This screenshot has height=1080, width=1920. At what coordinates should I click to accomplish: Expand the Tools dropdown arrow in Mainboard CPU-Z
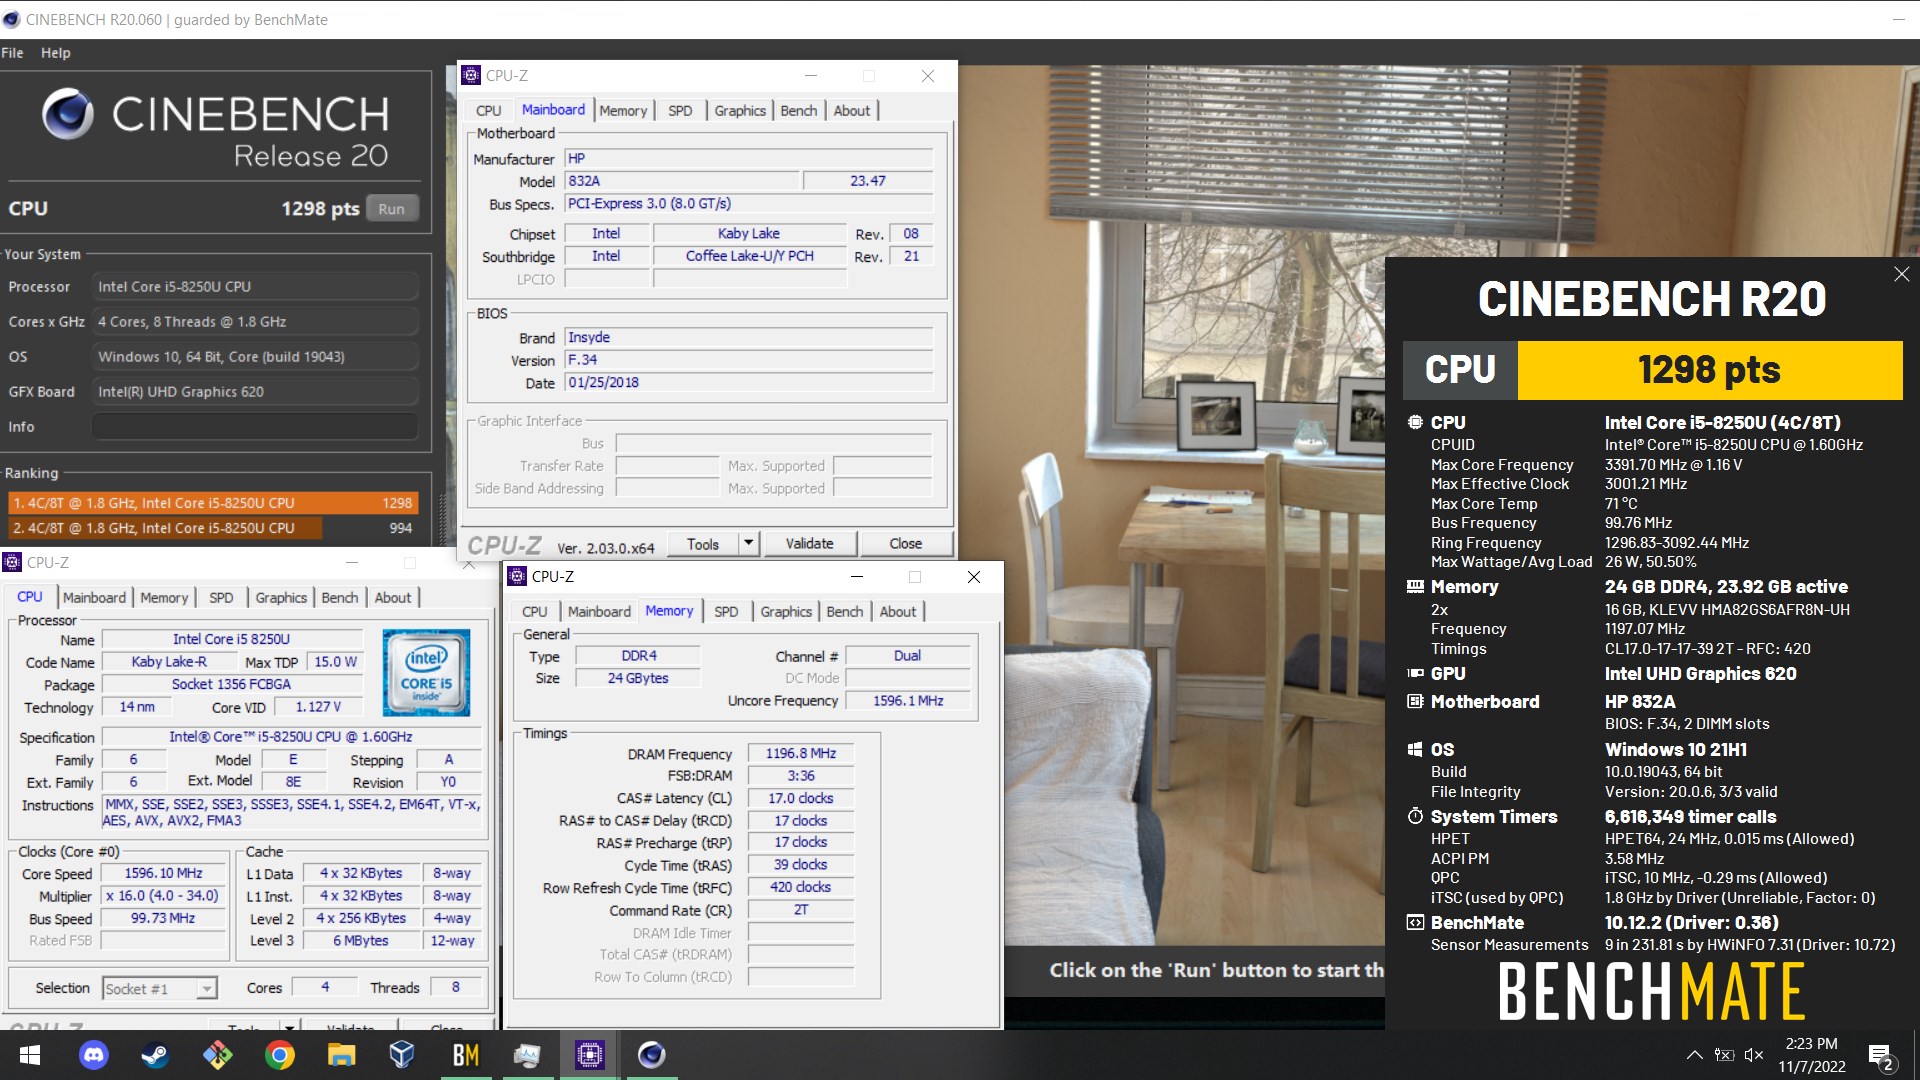coord(748,544)
